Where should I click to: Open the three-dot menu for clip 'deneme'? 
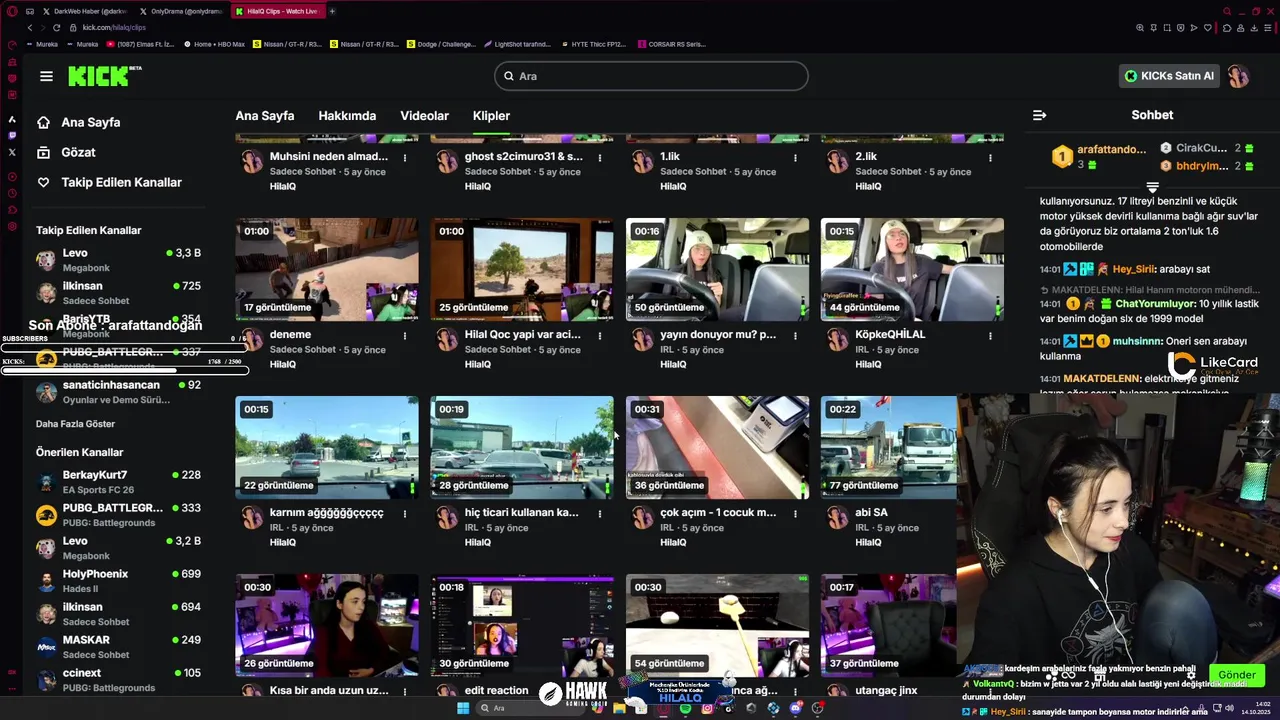(x=405, y=336)
